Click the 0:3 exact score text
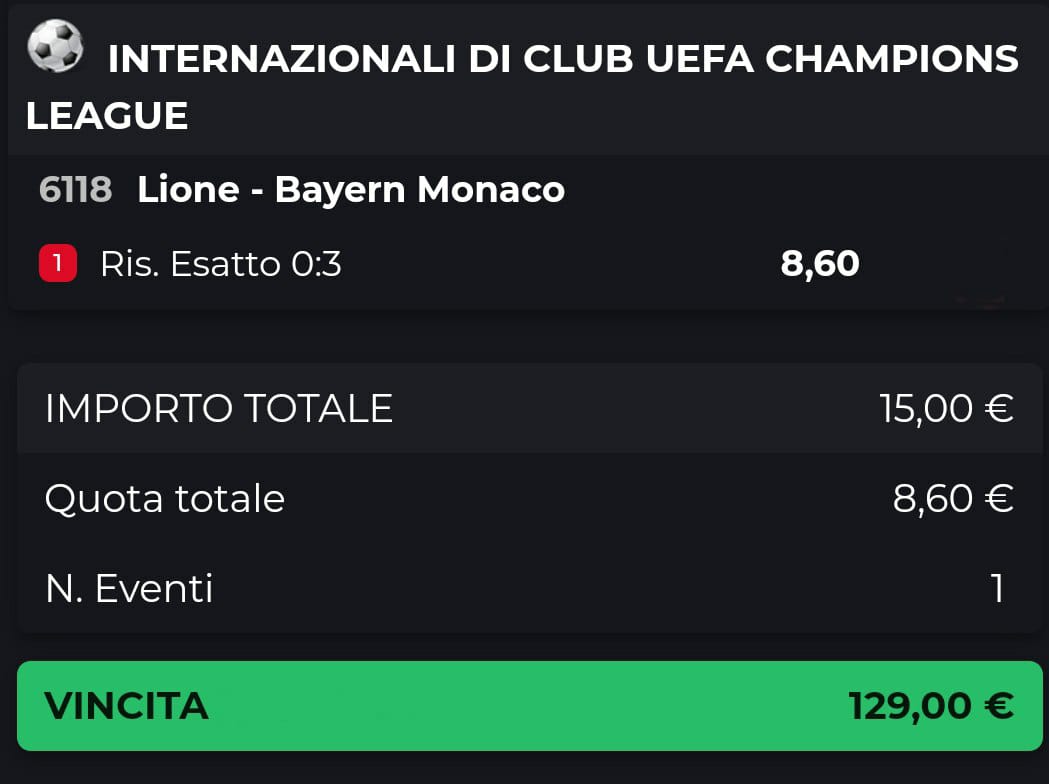Screen dimensions: 1049x784 pos(316,264)
